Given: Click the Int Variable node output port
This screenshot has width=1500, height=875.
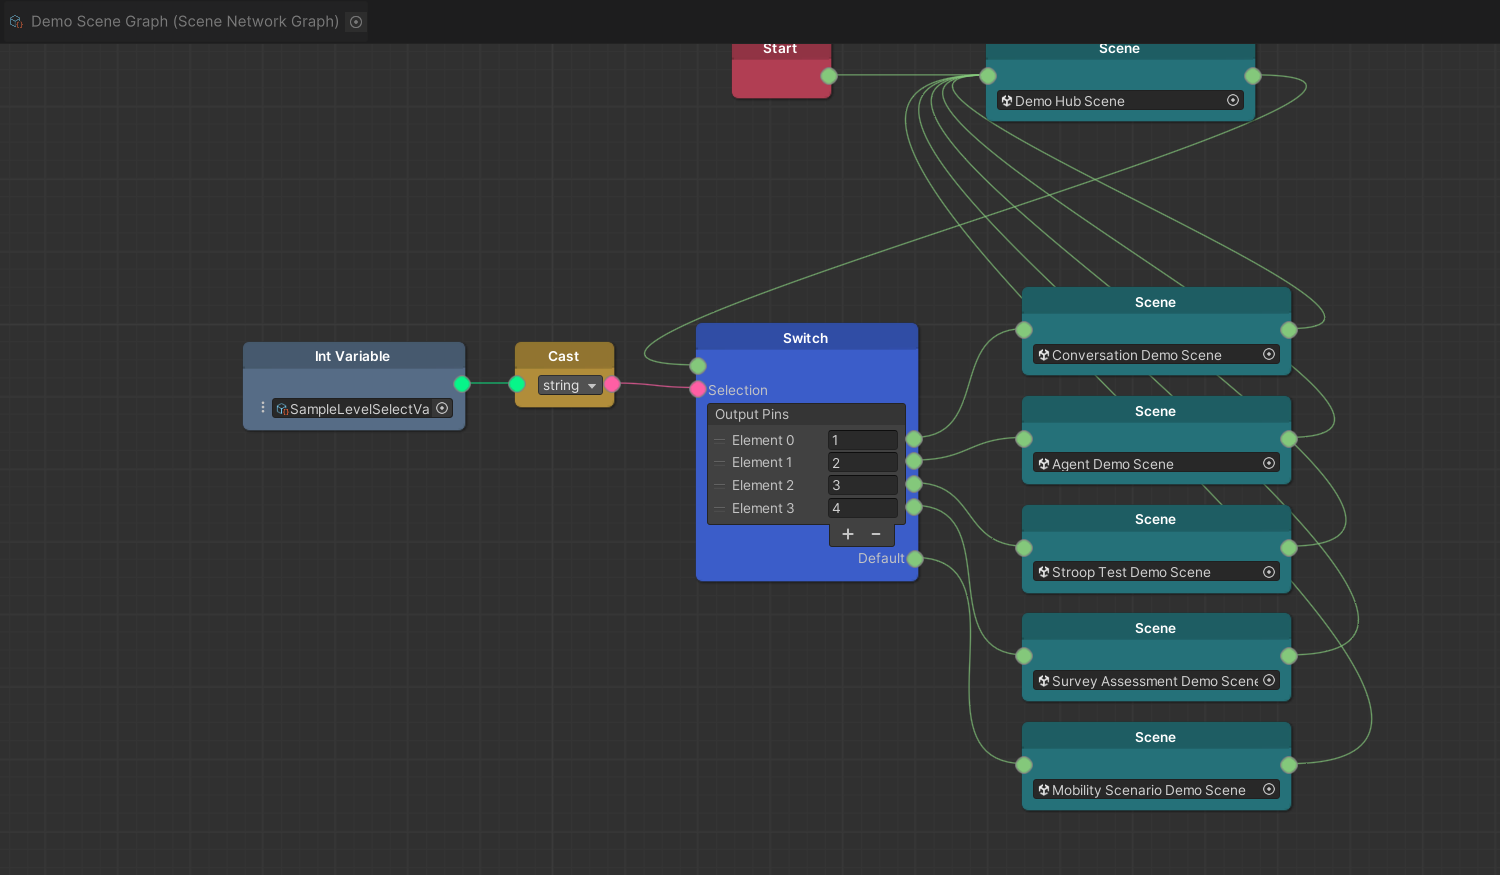Looking at the screenshot, I should 462,384.
